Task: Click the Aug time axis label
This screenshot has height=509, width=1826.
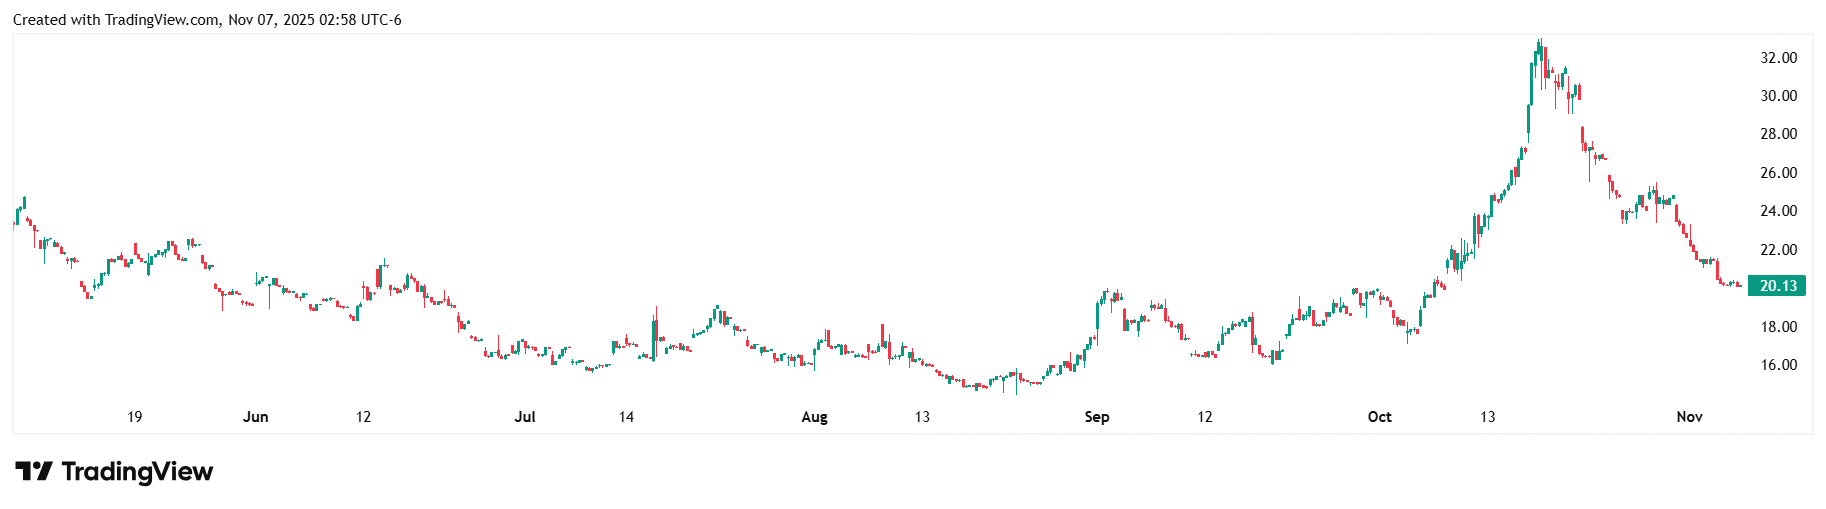Action: click(814, 417)
